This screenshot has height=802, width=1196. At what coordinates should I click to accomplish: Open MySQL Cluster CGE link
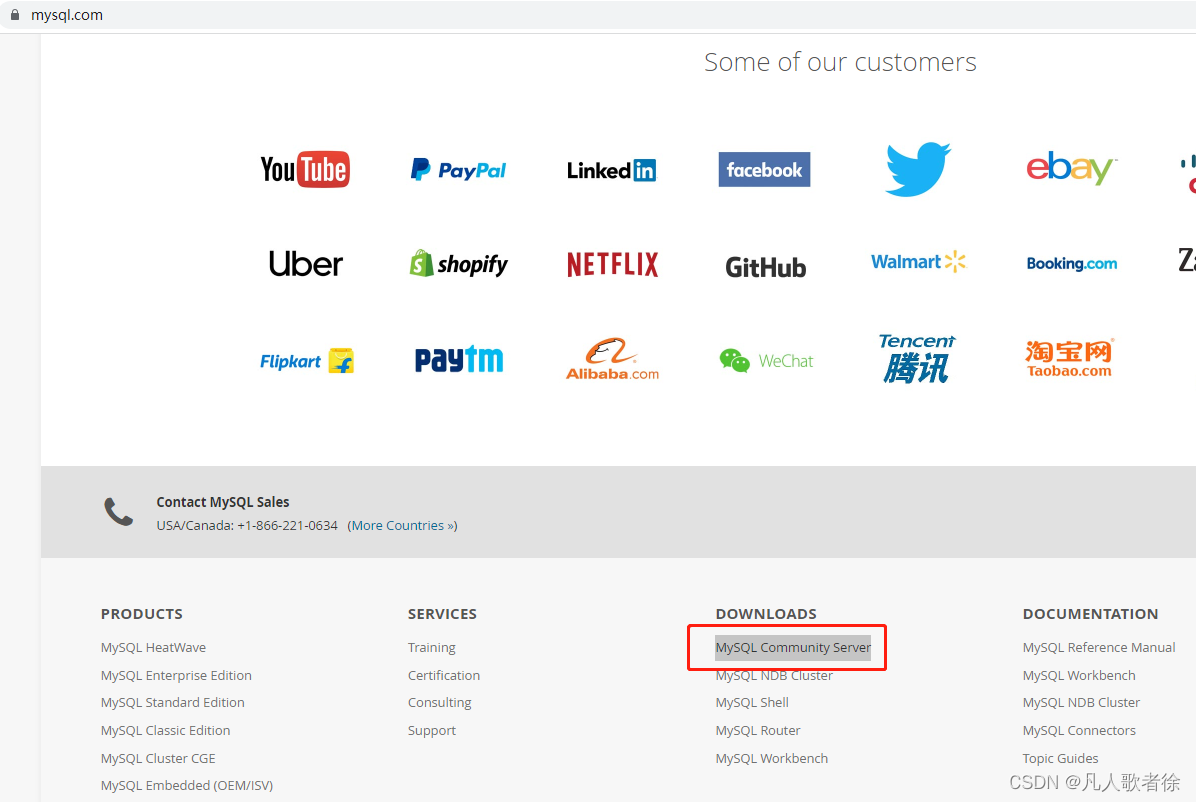pyautogui.click(x=158, y=759)
